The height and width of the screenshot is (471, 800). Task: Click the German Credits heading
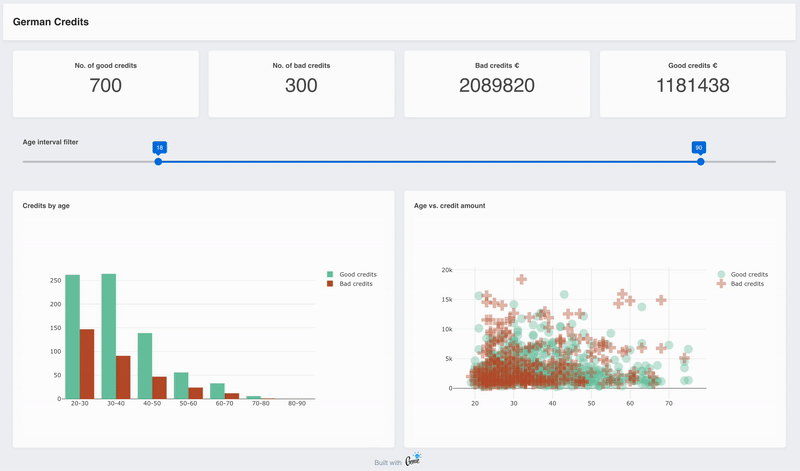(51, 22)
